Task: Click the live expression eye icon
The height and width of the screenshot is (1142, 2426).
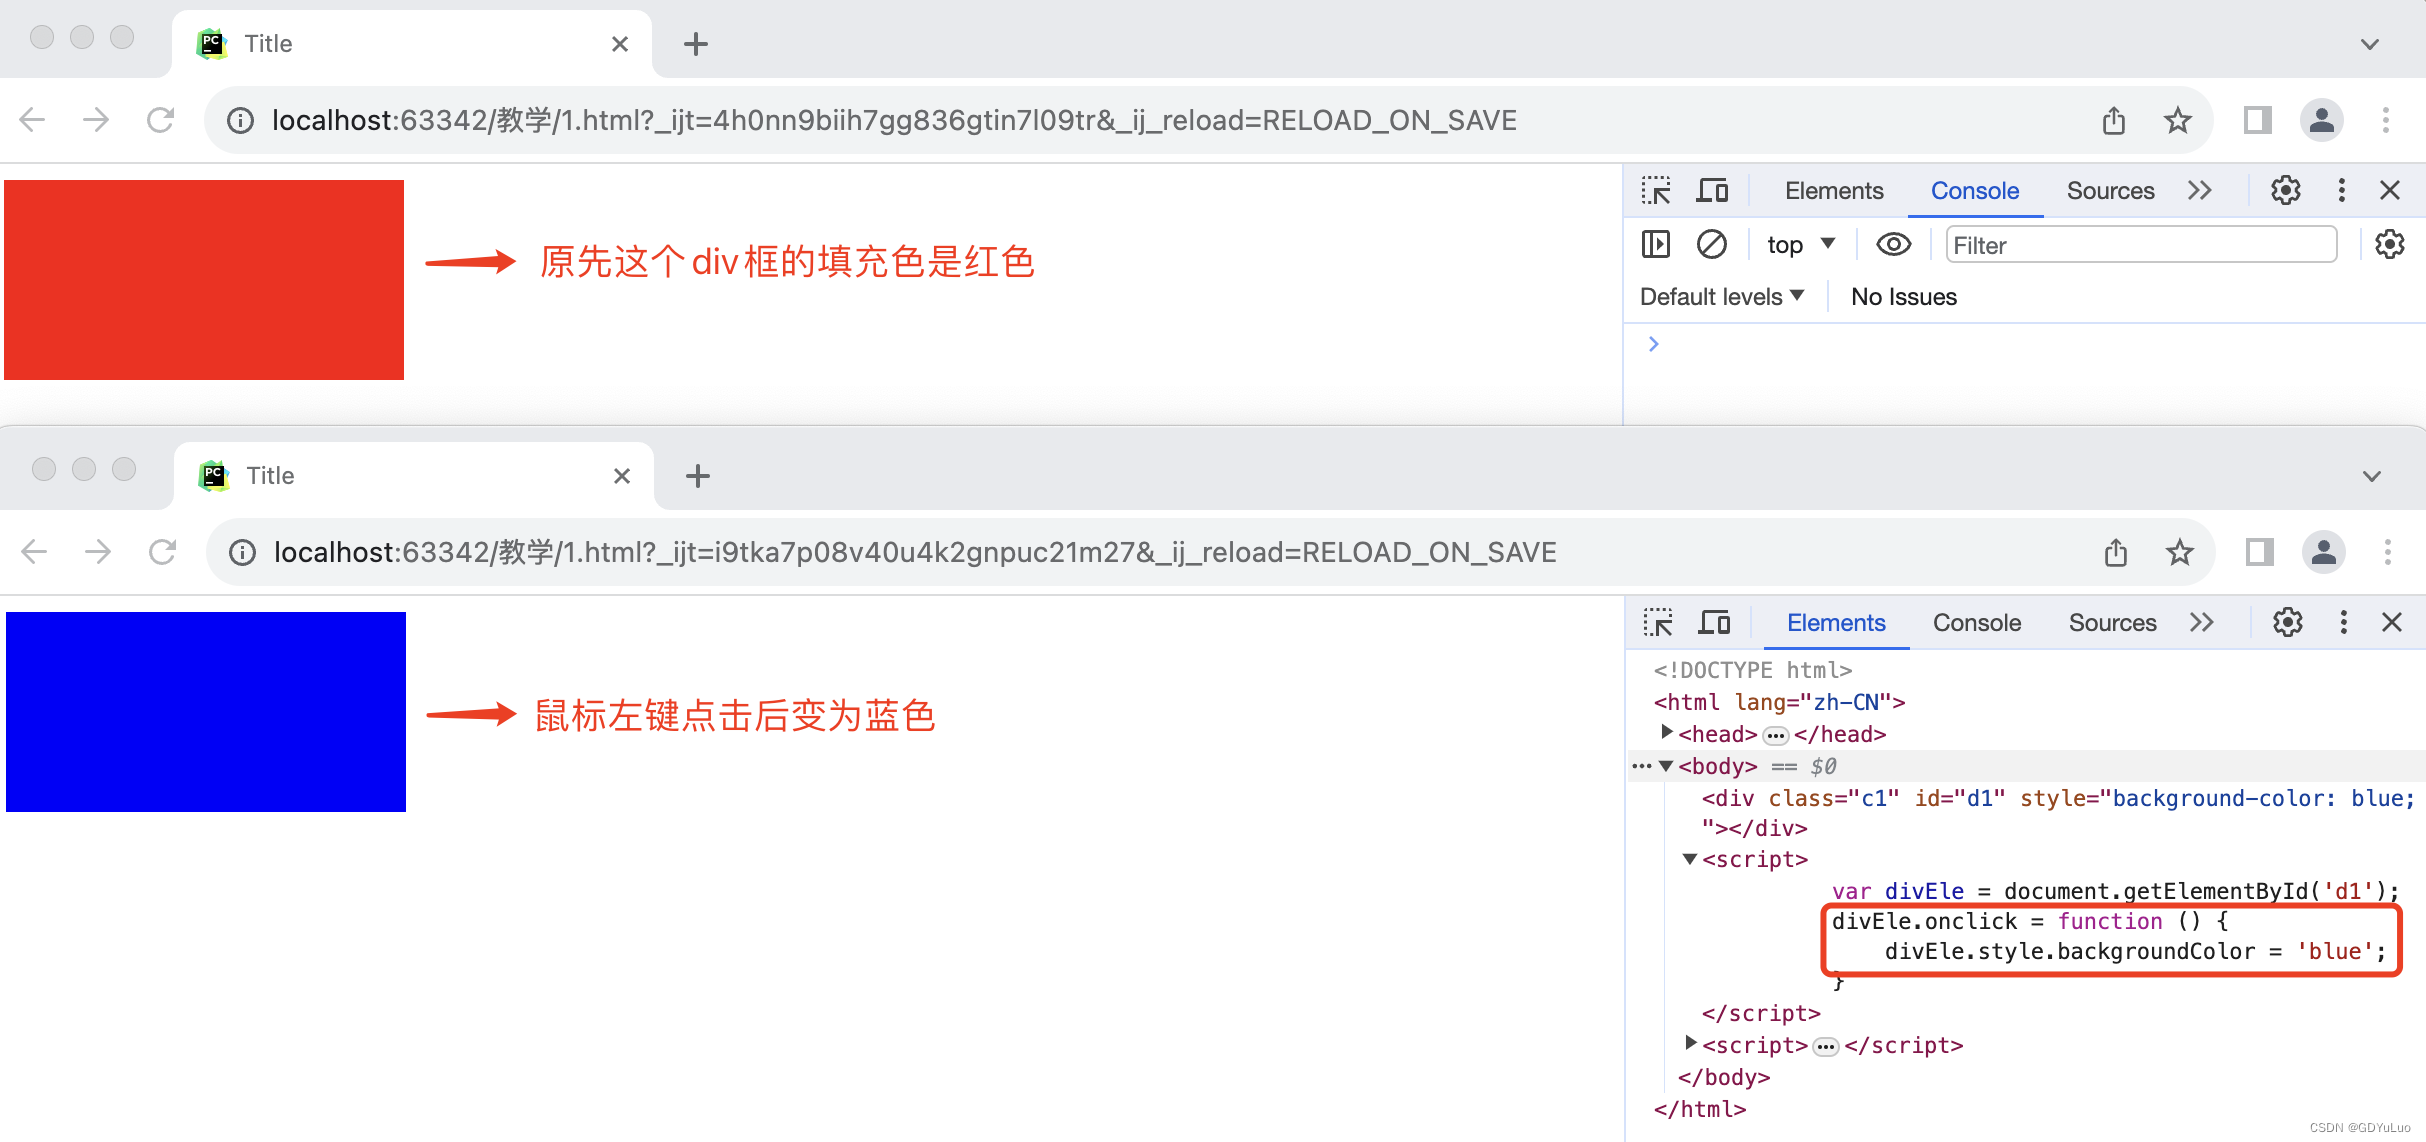Action: pos(1893,244)
